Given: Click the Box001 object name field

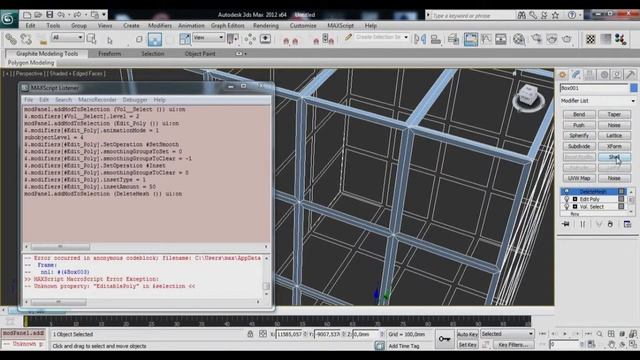Looking at the screenshot, I should (594, 88).
